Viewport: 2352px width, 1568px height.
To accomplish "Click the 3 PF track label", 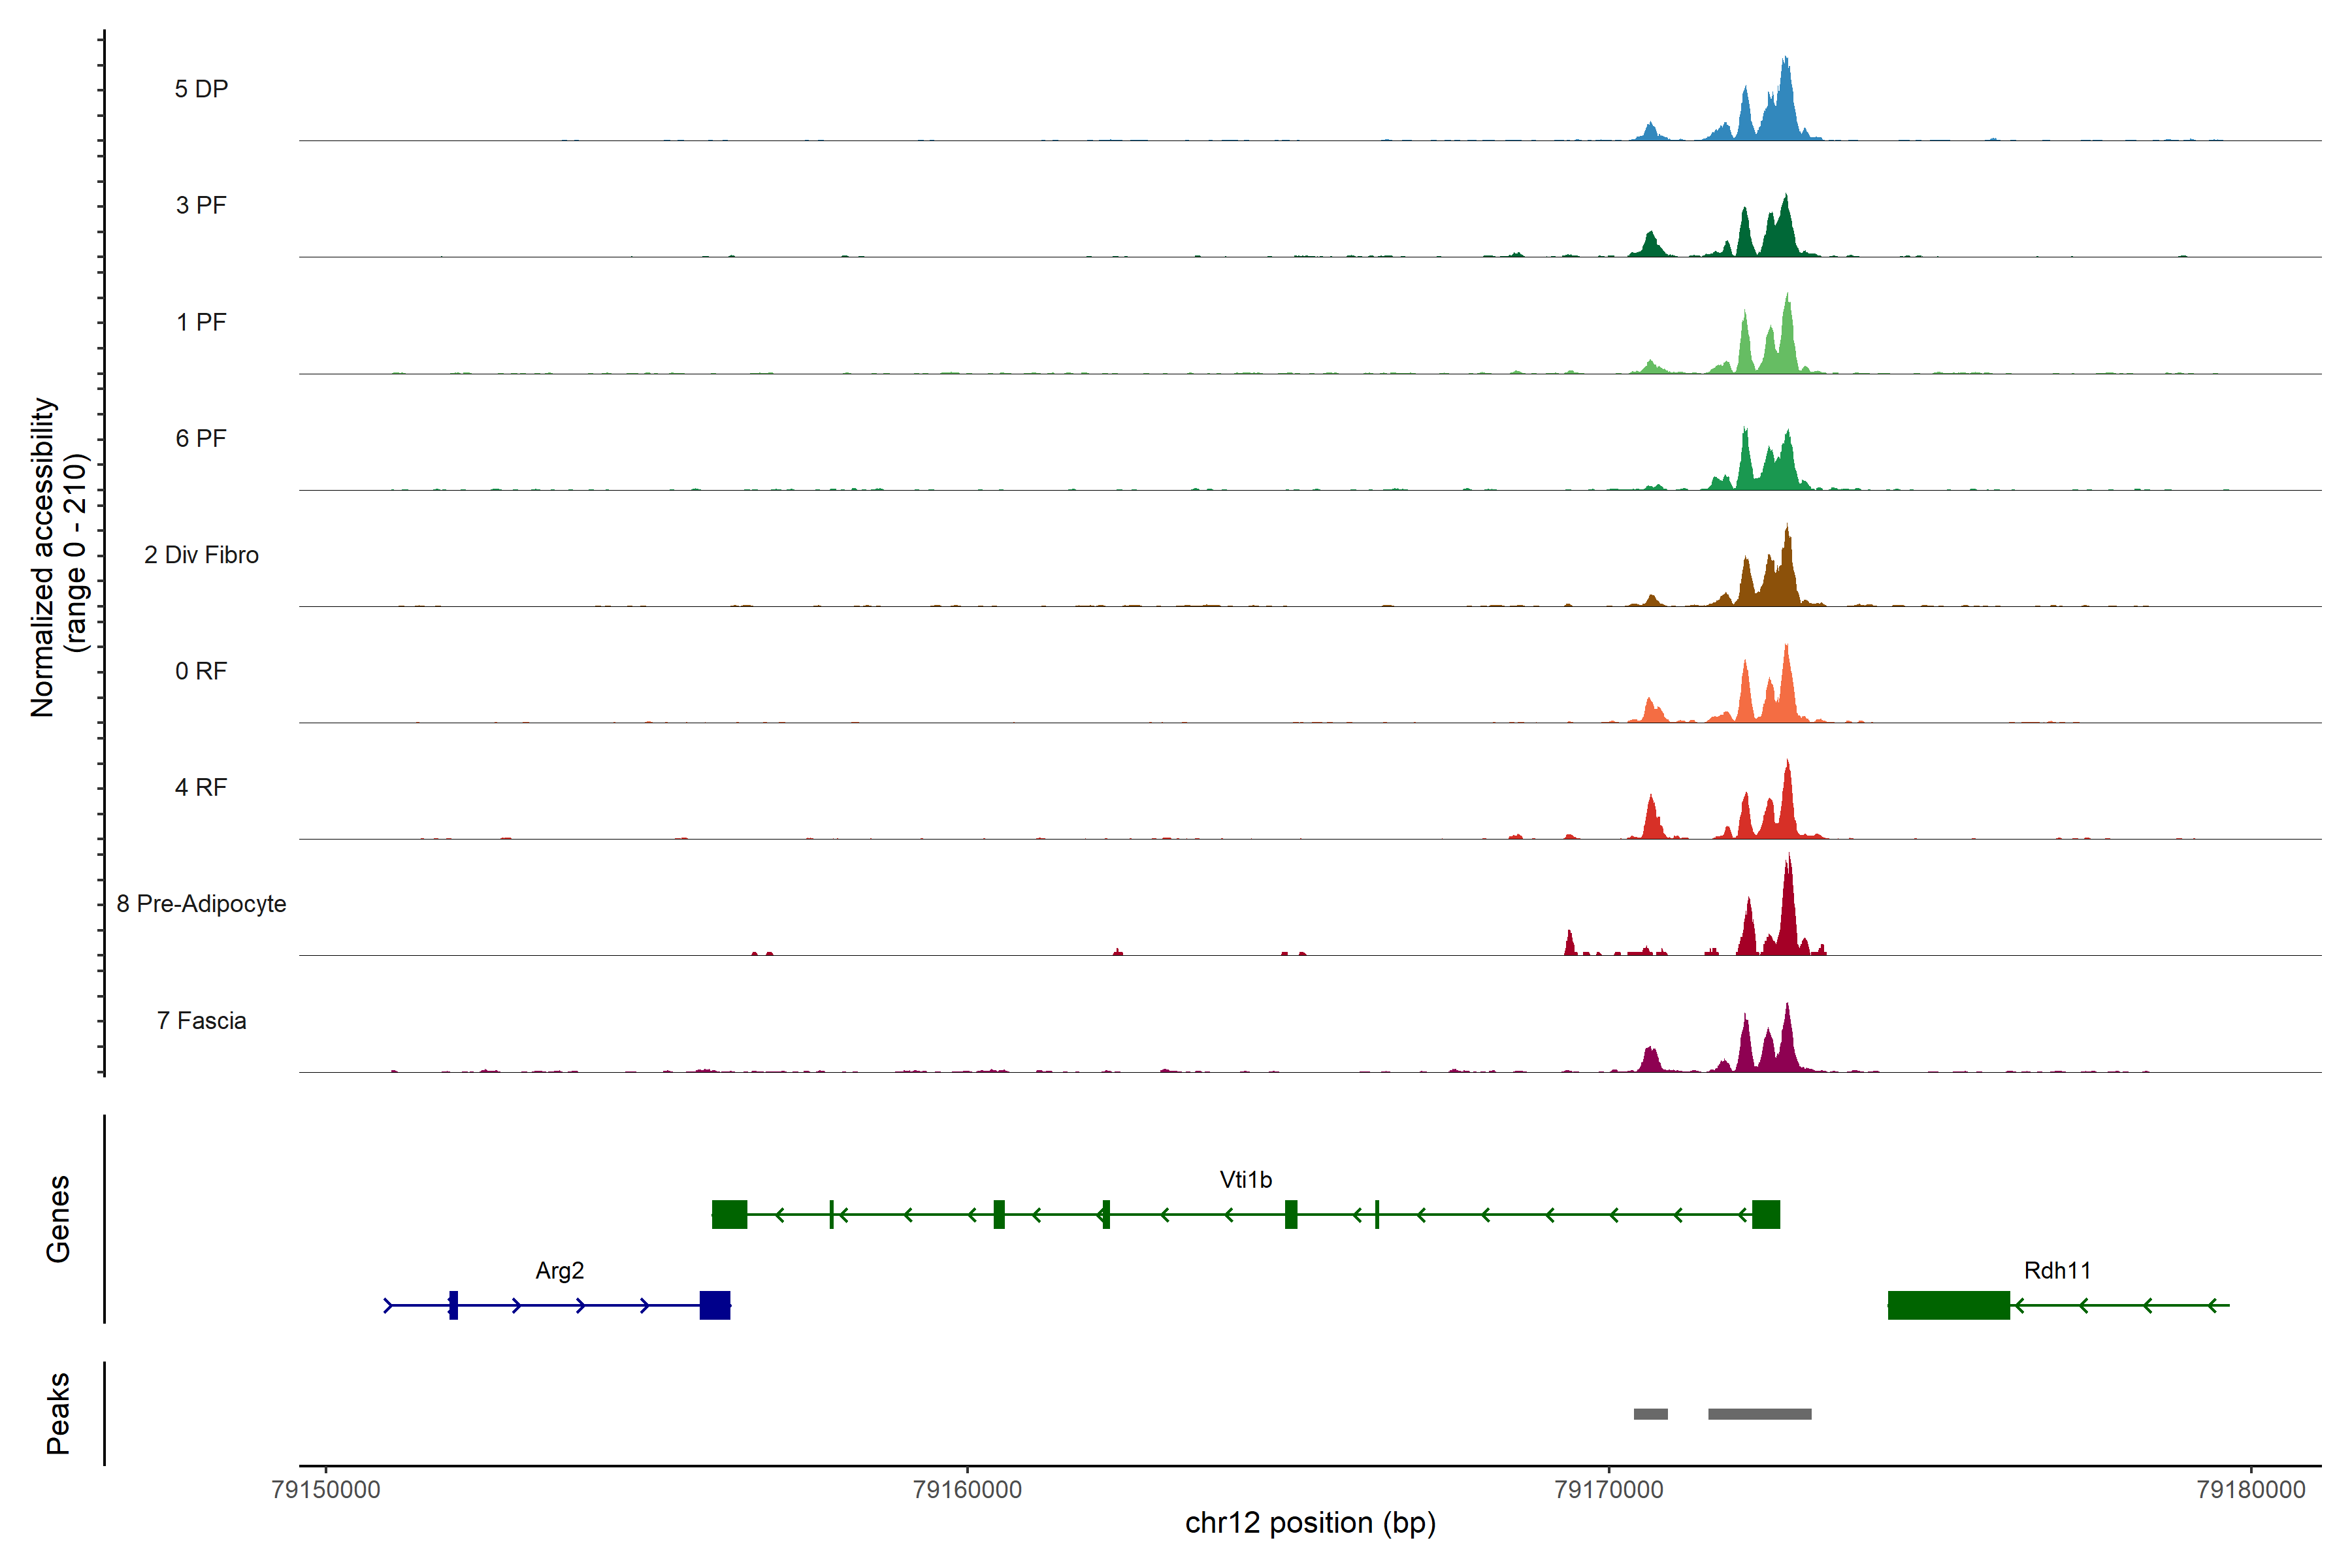I will coord(201,205).
